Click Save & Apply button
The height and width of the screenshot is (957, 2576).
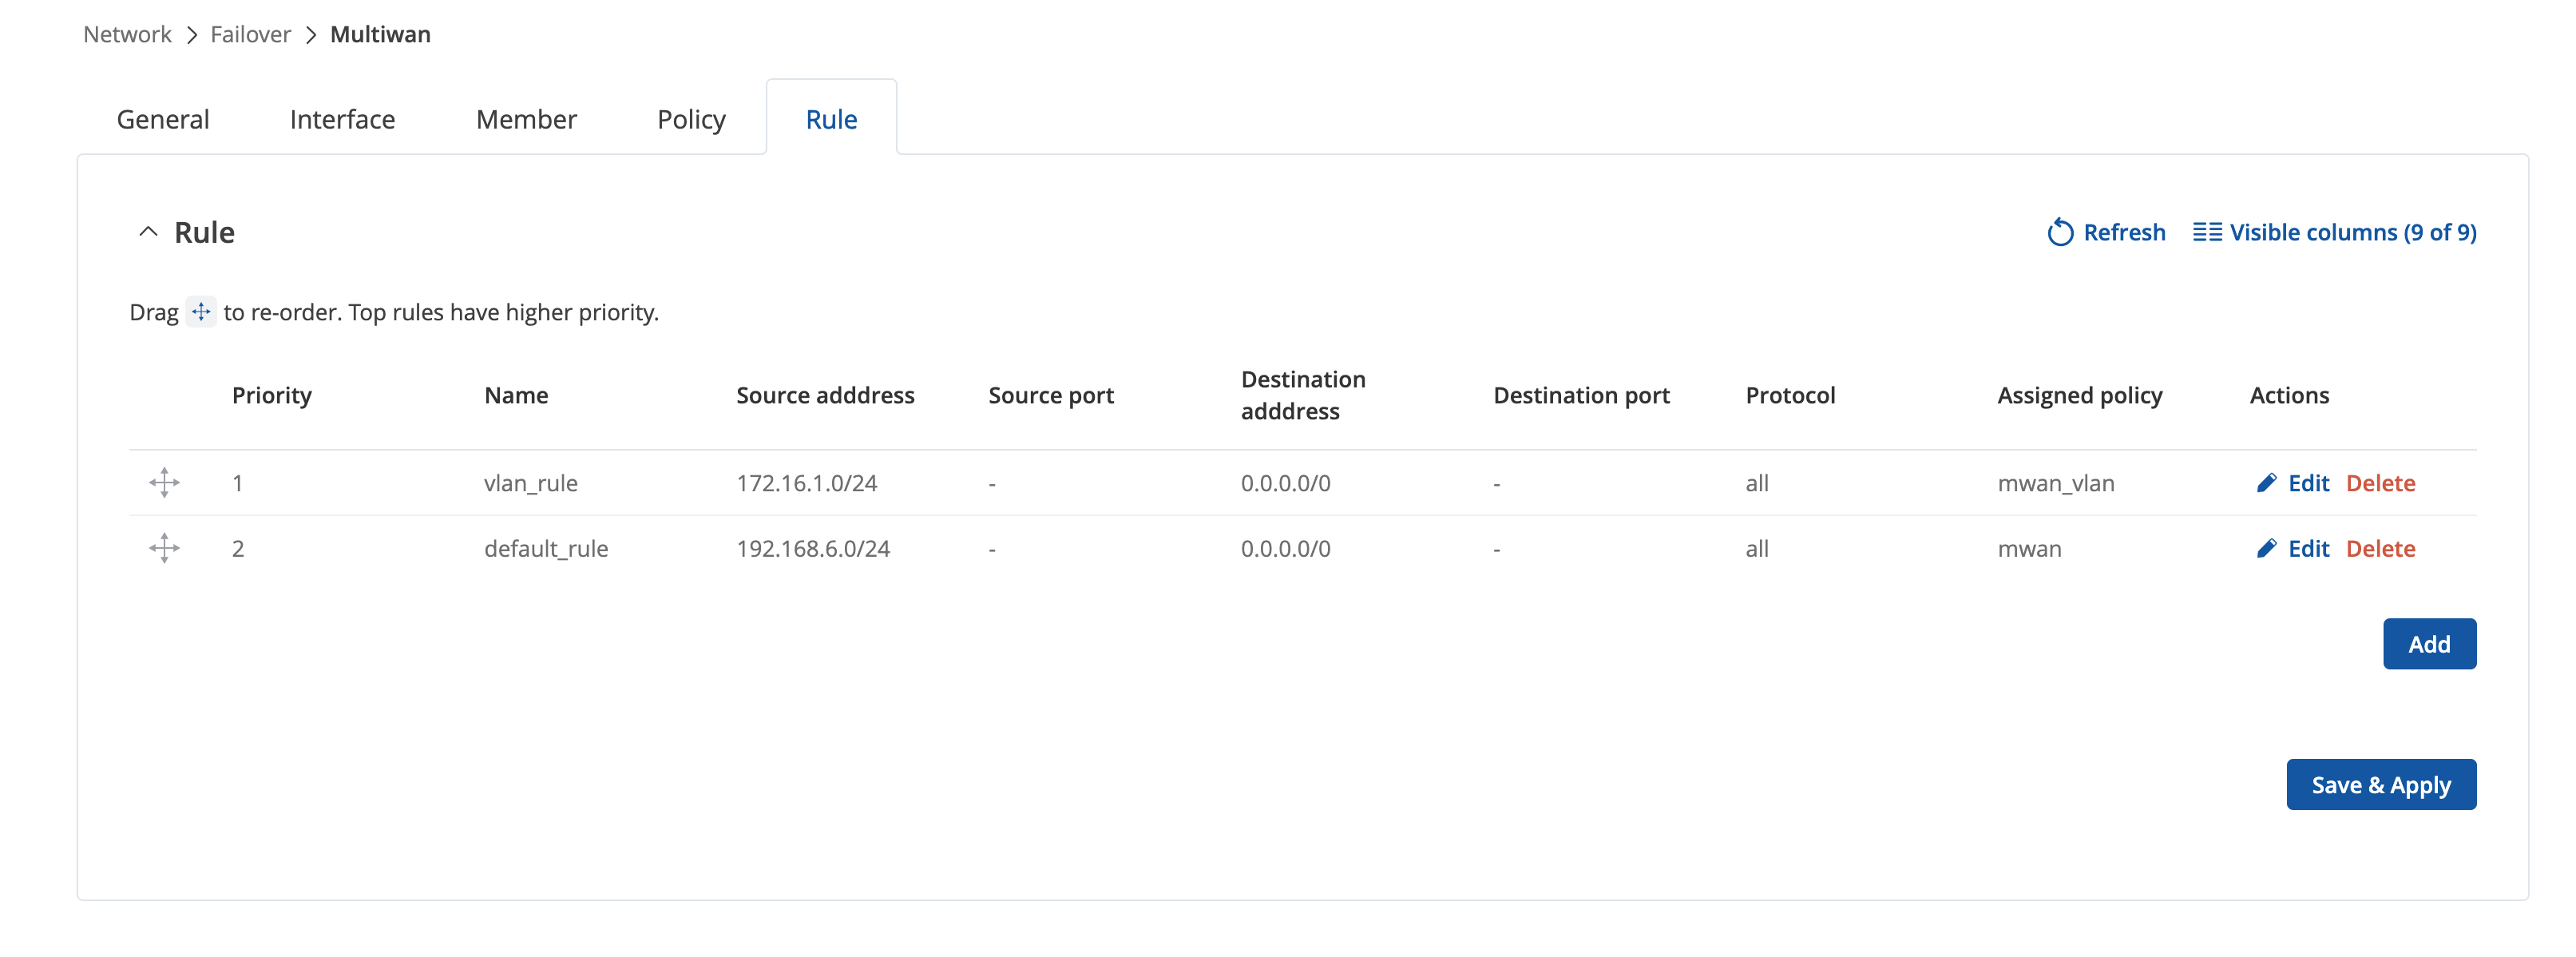(2380, 784)
